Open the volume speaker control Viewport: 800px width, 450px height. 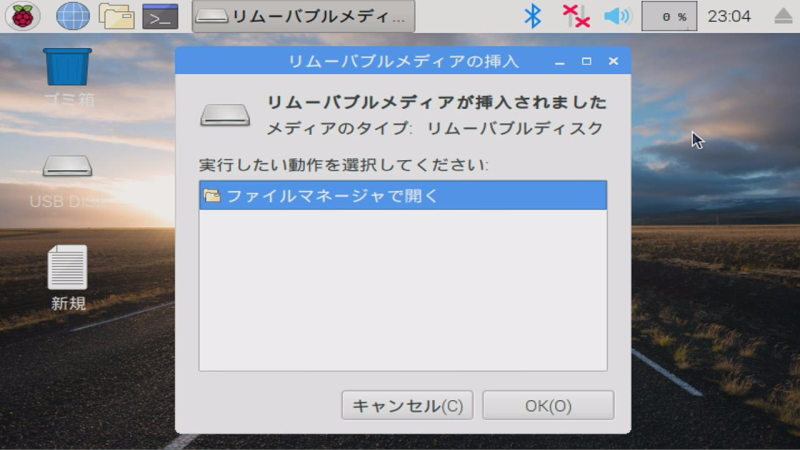coord(617,16)
